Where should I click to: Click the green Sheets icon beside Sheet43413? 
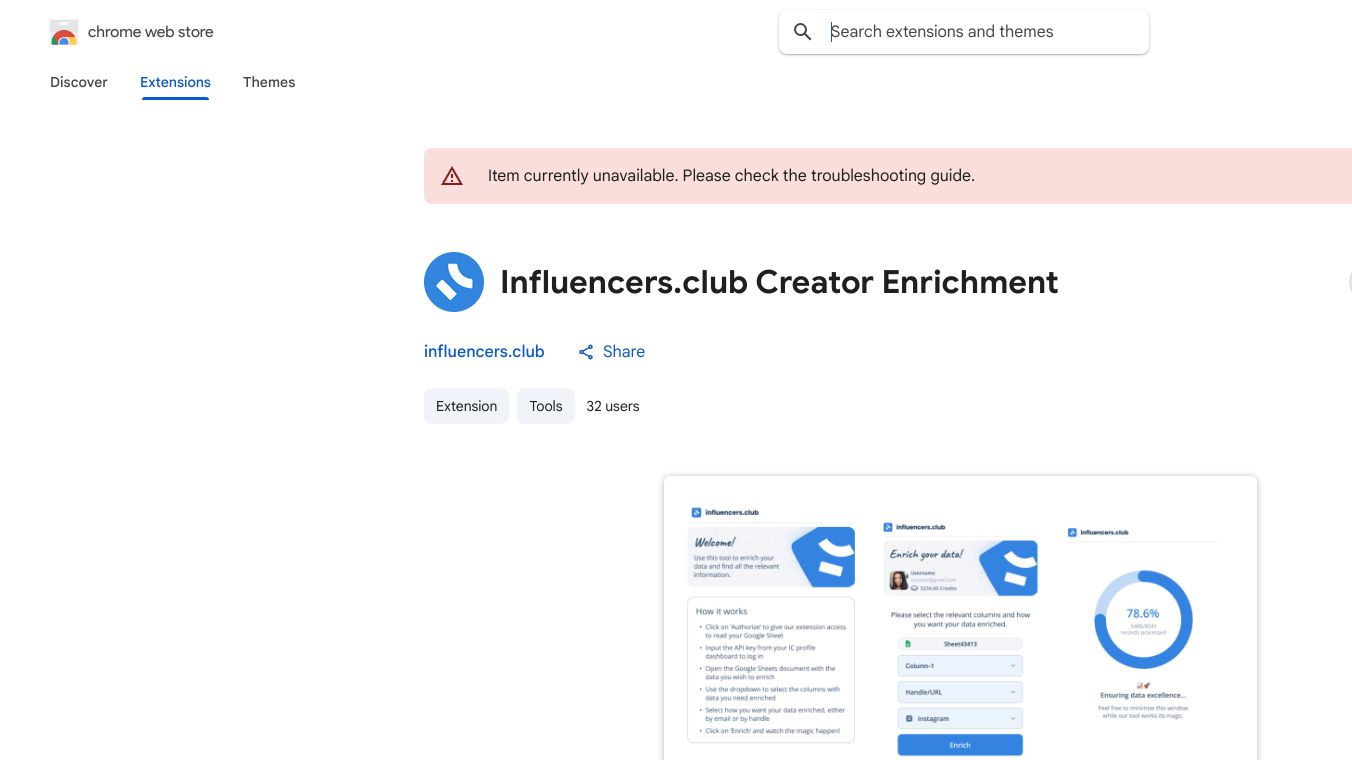point(908,644)
